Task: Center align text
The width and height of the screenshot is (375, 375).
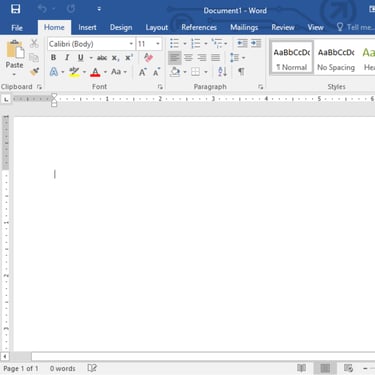Action: [x=188, y=58]
